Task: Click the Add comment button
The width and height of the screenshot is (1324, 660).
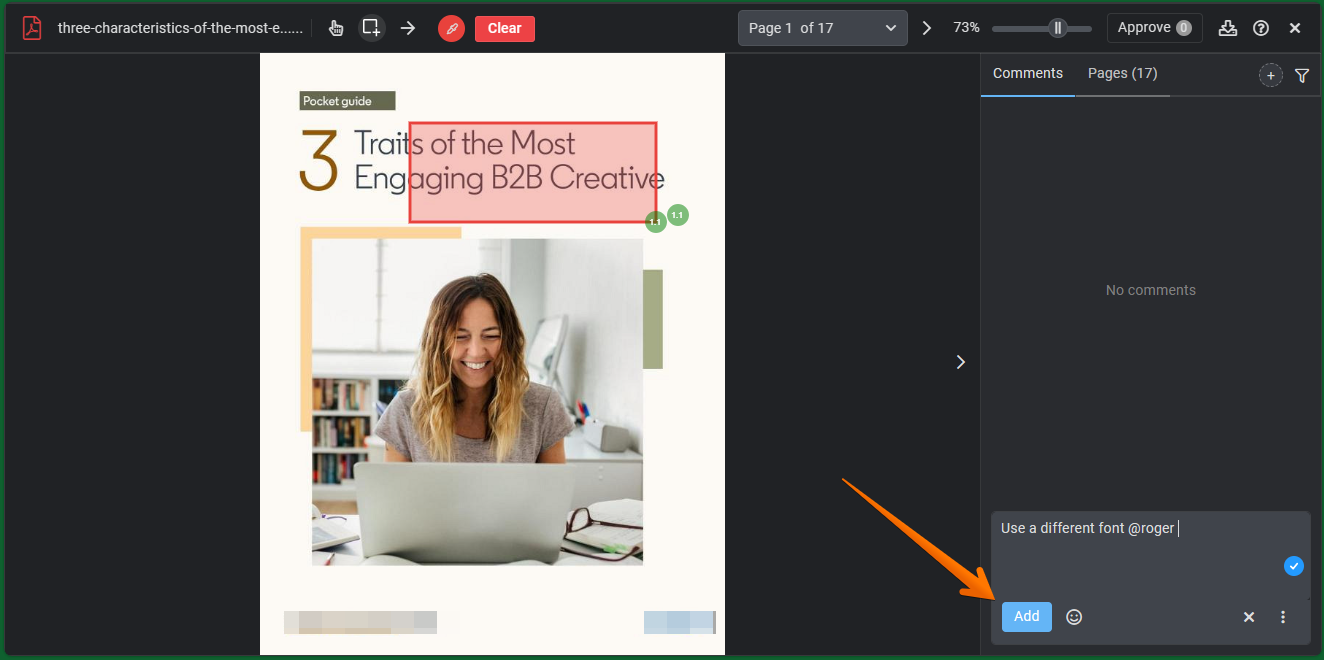Action: [1026, 616]
